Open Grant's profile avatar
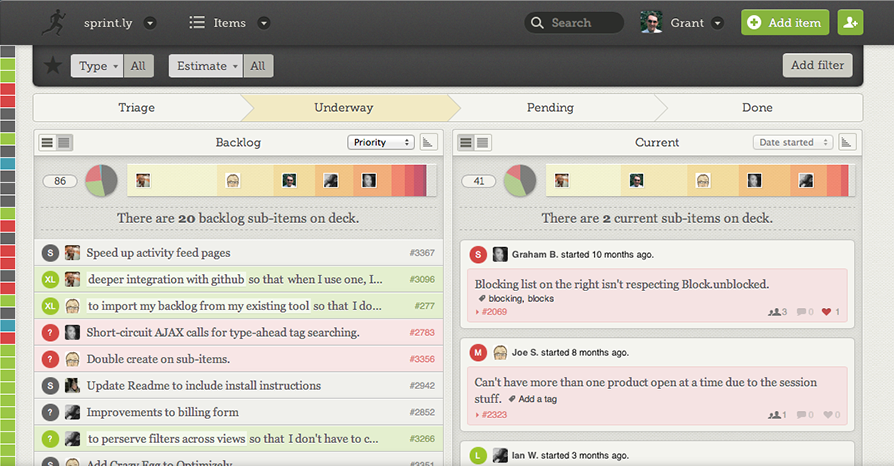This screenshot has height=466, width=894. pos(651,23)
